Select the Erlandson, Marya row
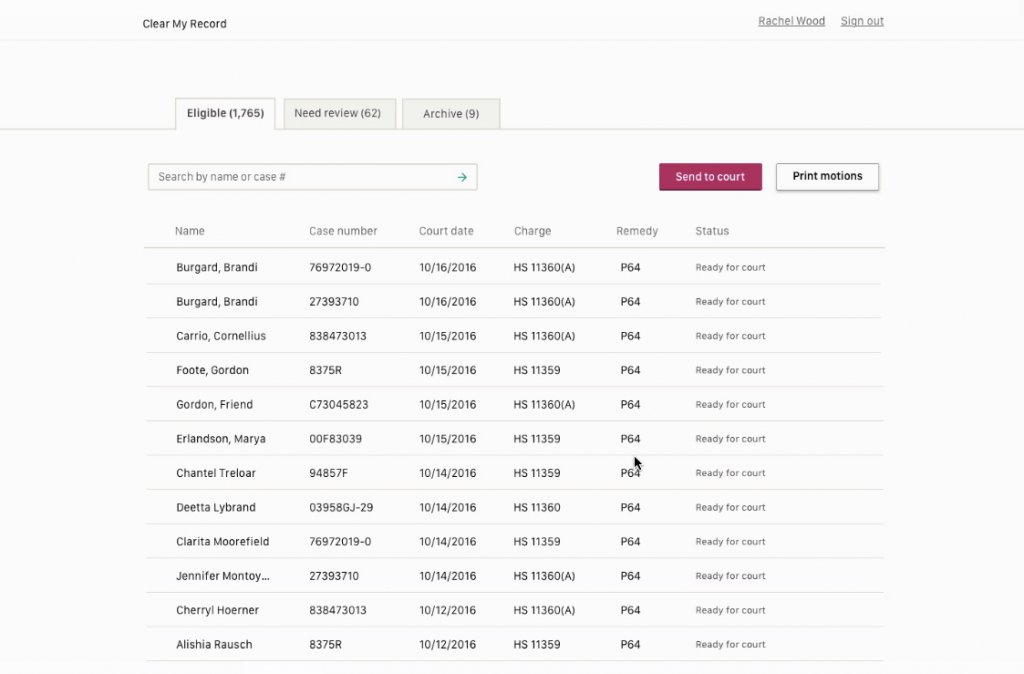Image resolution: width=1024 pixels, height=674 pixels. [514, 439]
